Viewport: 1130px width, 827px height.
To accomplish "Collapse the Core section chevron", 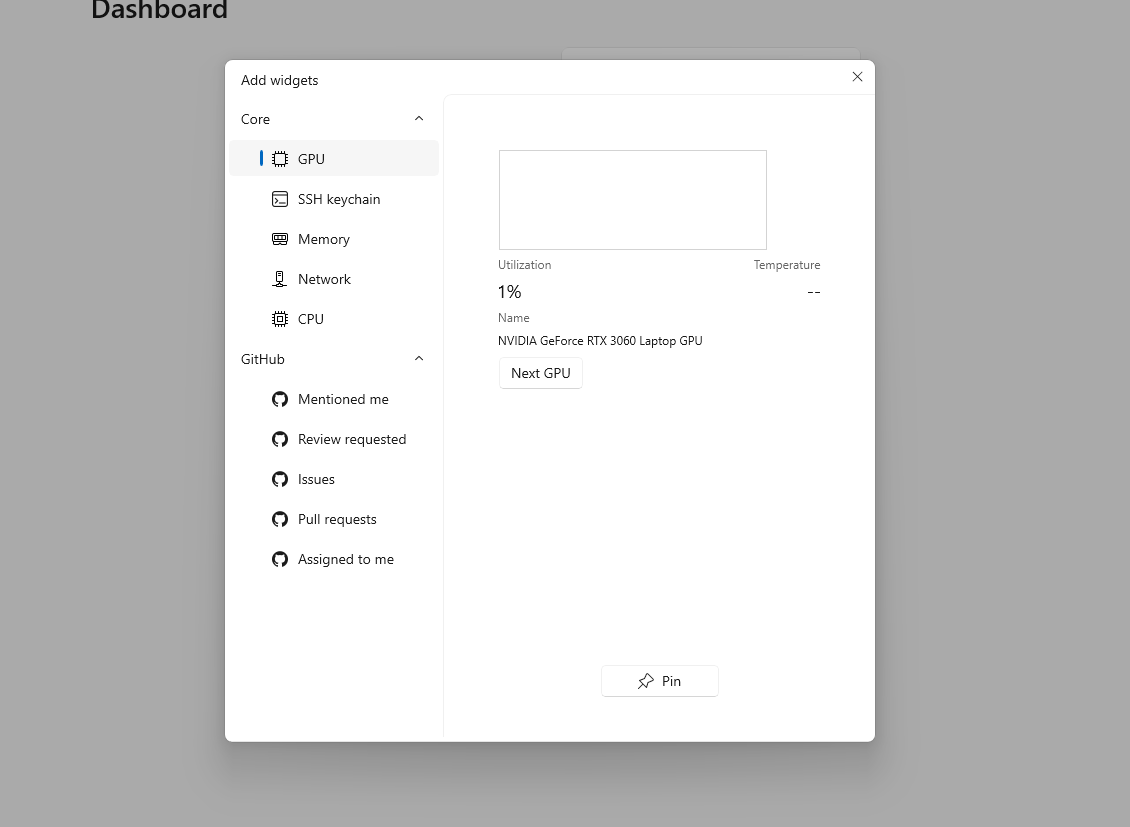I will (419, 119).
